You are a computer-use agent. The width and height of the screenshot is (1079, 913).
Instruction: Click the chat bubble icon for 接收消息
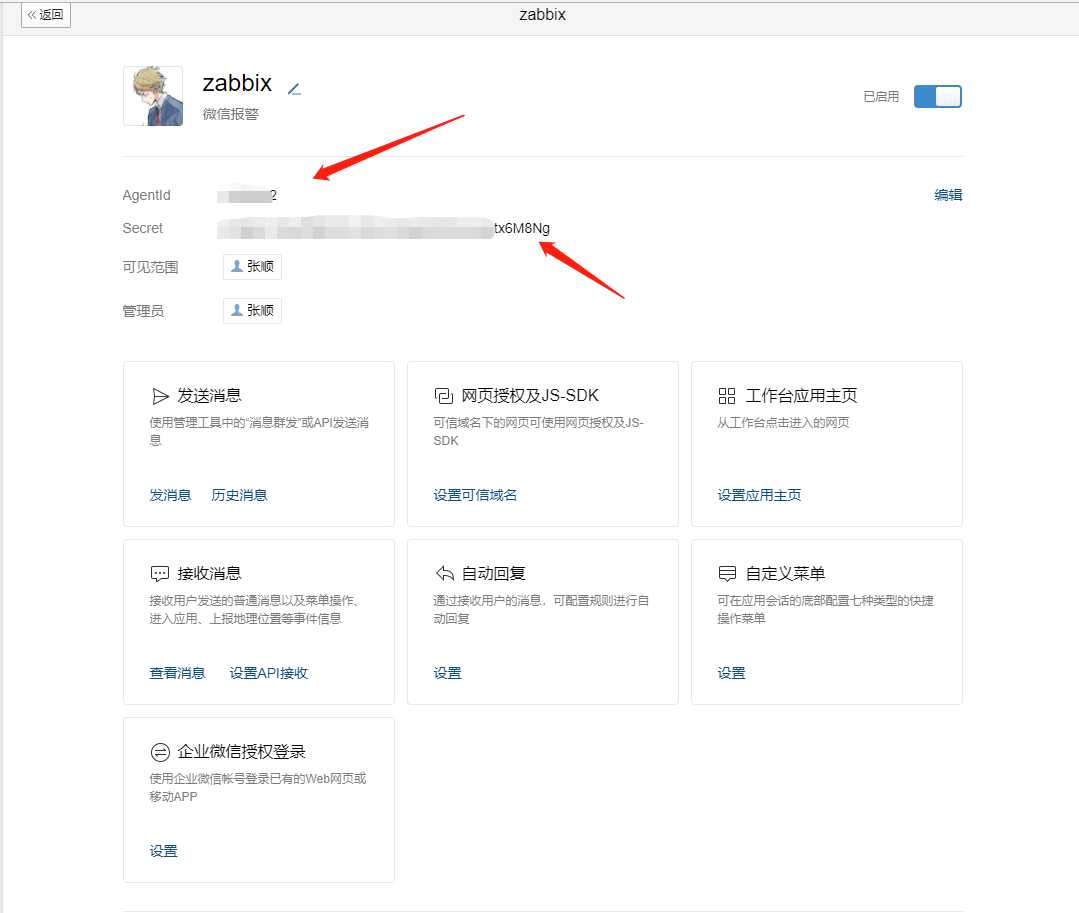pos(160,574)
